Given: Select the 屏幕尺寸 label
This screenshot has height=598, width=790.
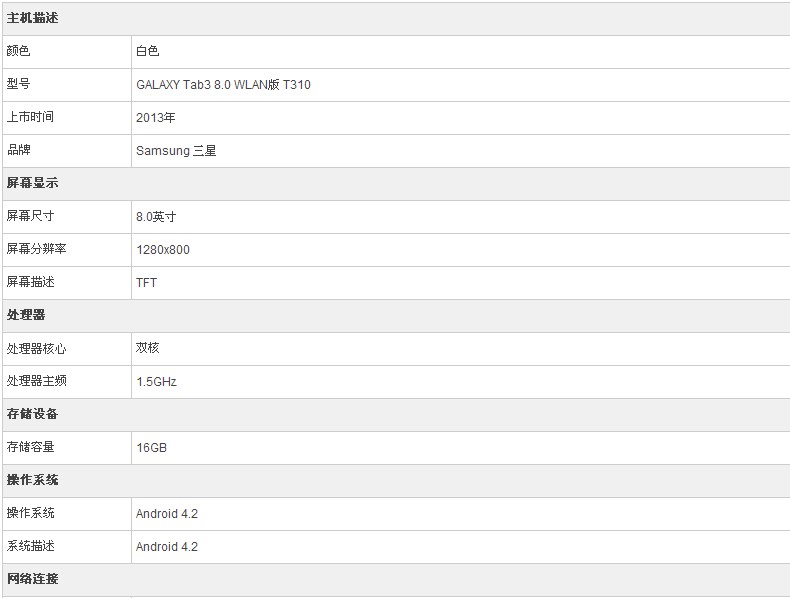Looking at the screenshot, I should [30, 216].
